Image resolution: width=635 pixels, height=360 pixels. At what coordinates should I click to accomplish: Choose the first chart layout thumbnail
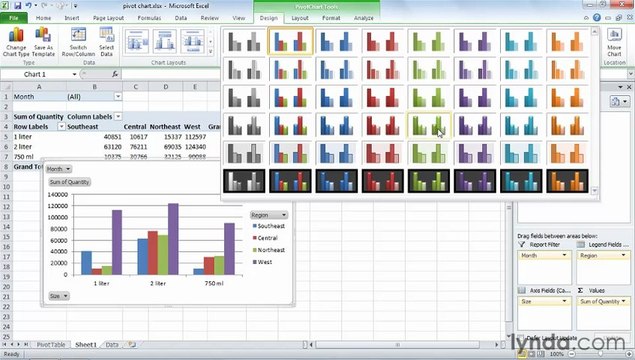(x=137, y=41)
